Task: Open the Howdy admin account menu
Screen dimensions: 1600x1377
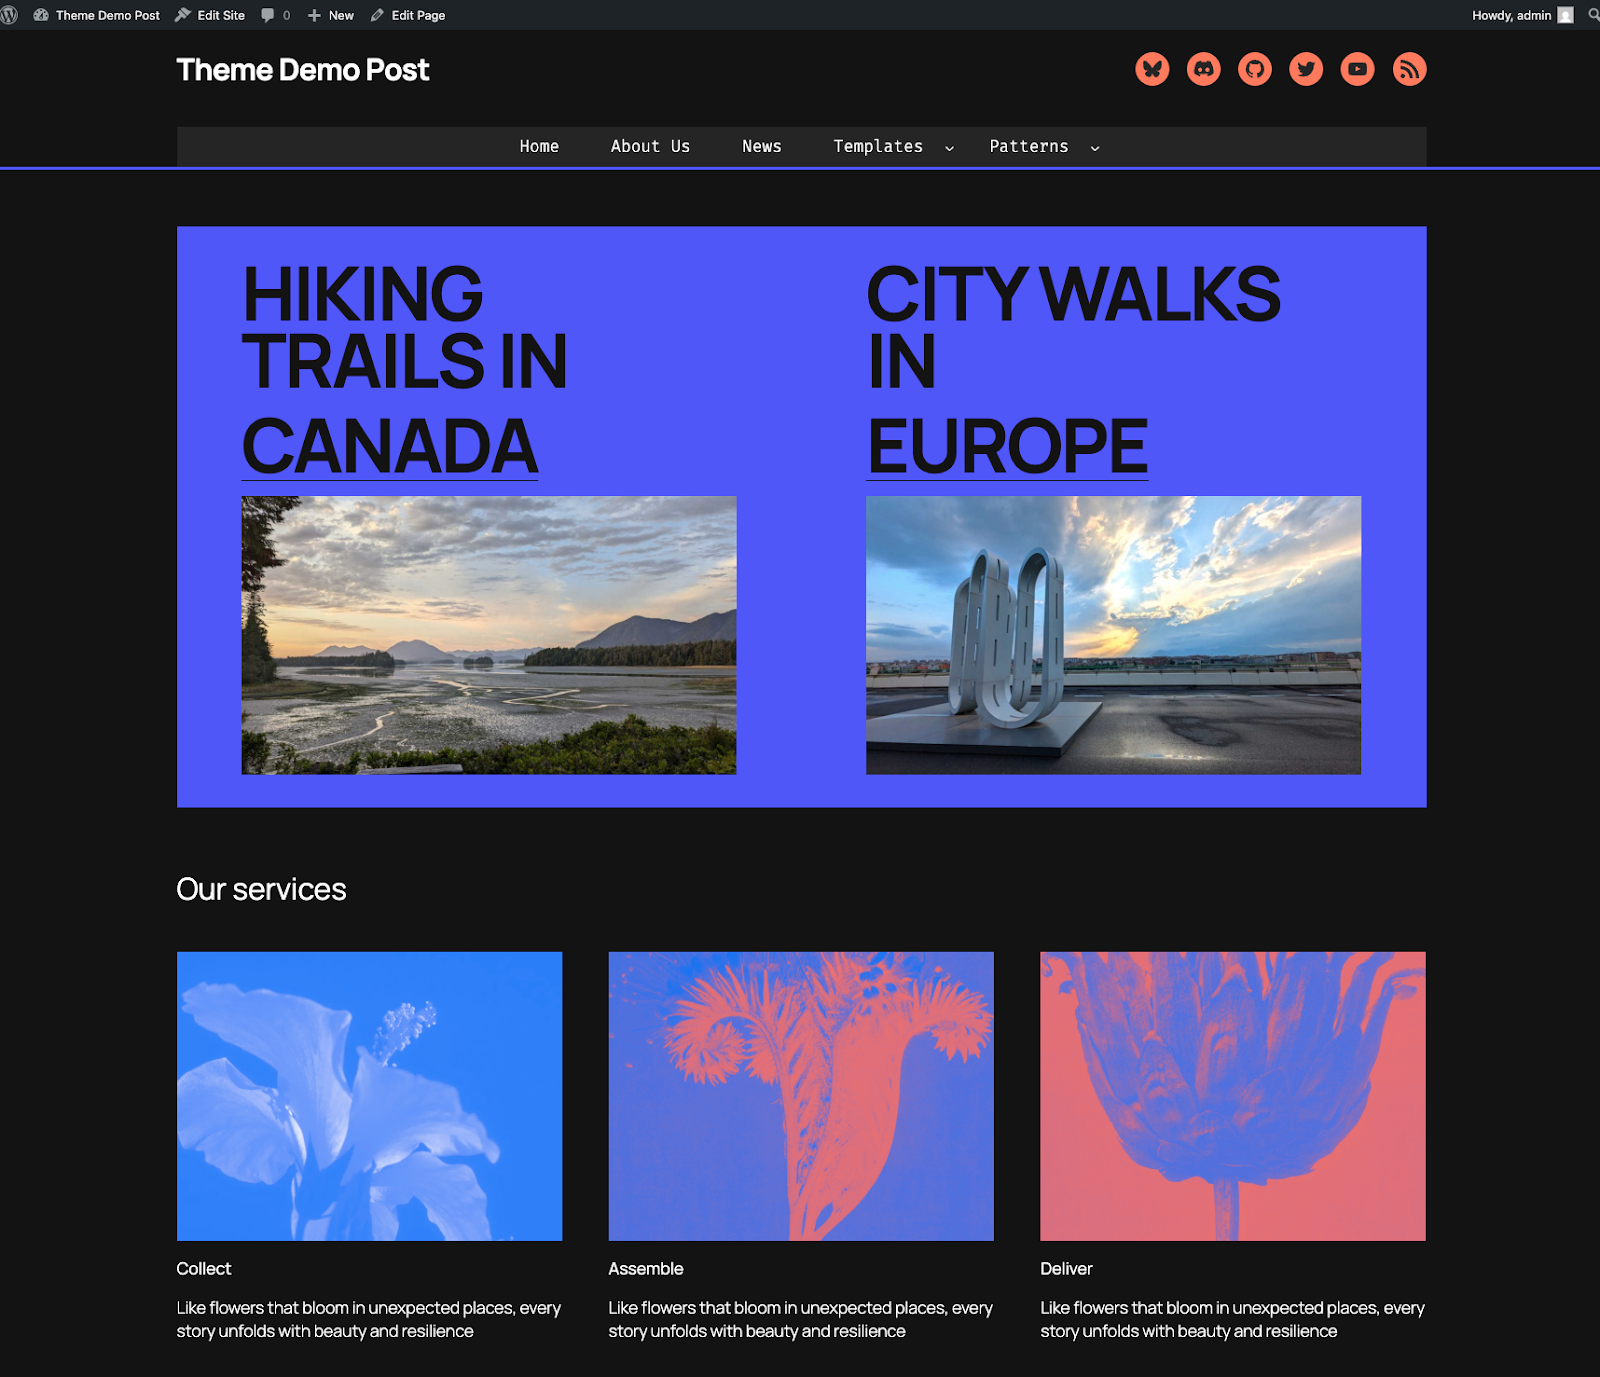Action: [1512, 15]
